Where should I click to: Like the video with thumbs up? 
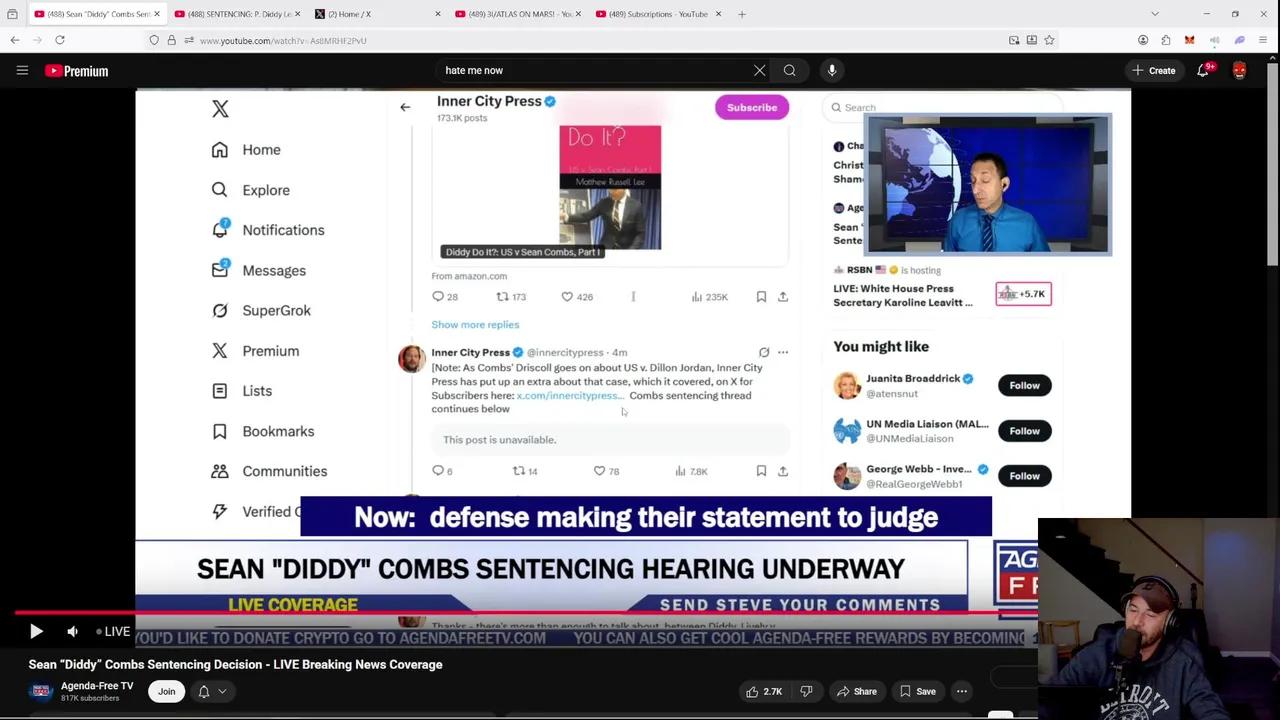(764, 691)
